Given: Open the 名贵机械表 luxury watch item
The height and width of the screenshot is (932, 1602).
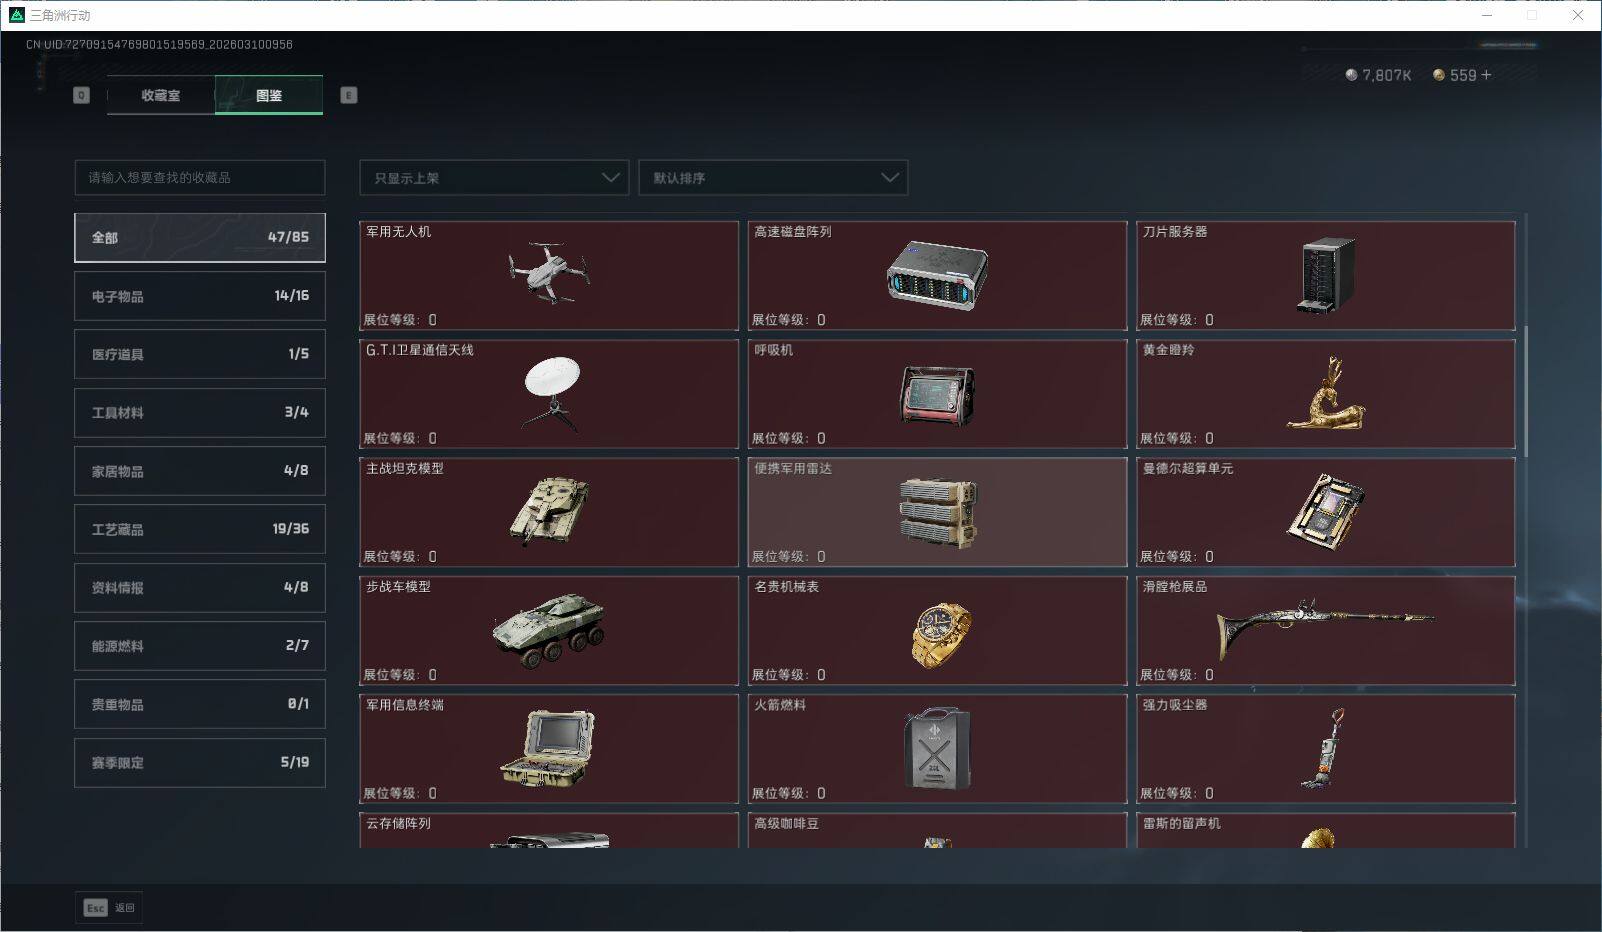Looking at the screenshot, I should coord(937,627).
